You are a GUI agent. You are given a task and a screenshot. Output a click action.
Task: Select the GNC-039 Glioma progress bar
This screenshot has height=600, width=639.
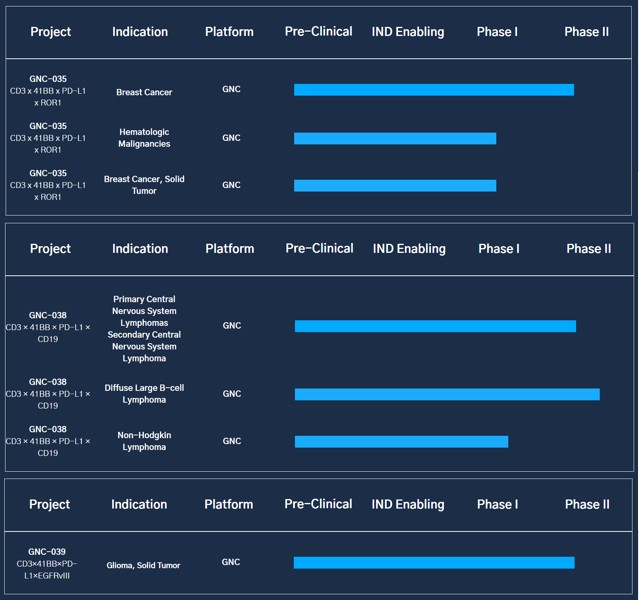point(433,563)
